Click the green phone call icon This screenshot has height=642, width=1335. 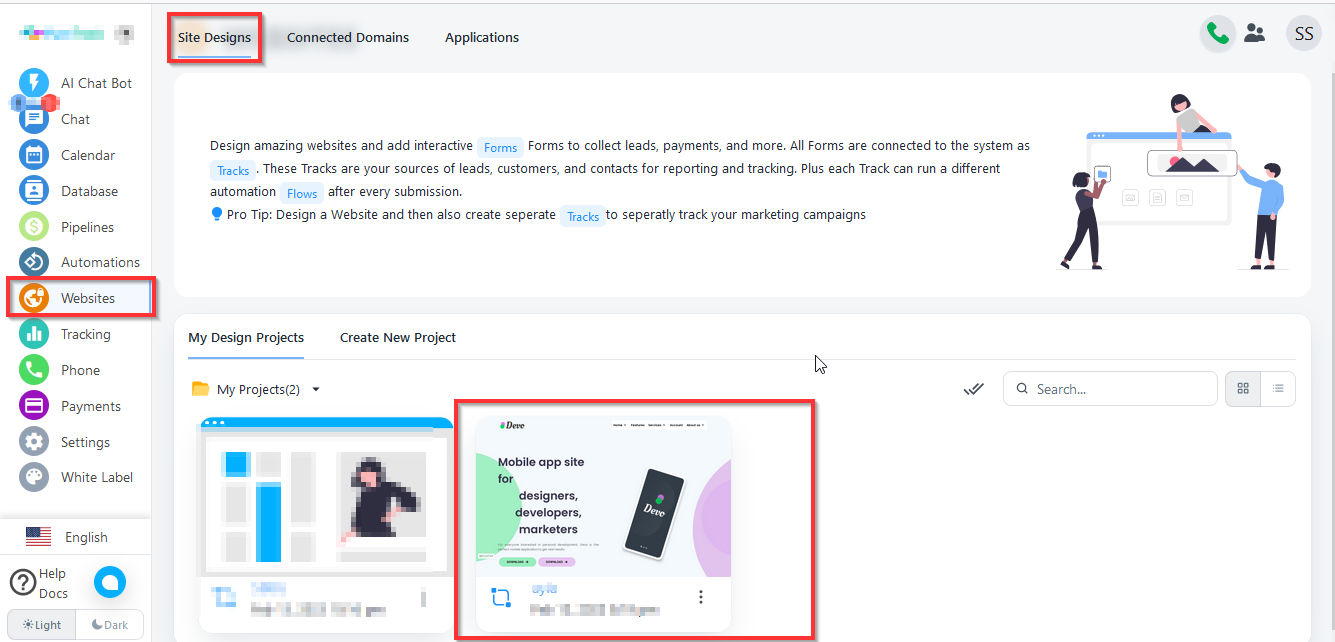(x=1217, y=34)
